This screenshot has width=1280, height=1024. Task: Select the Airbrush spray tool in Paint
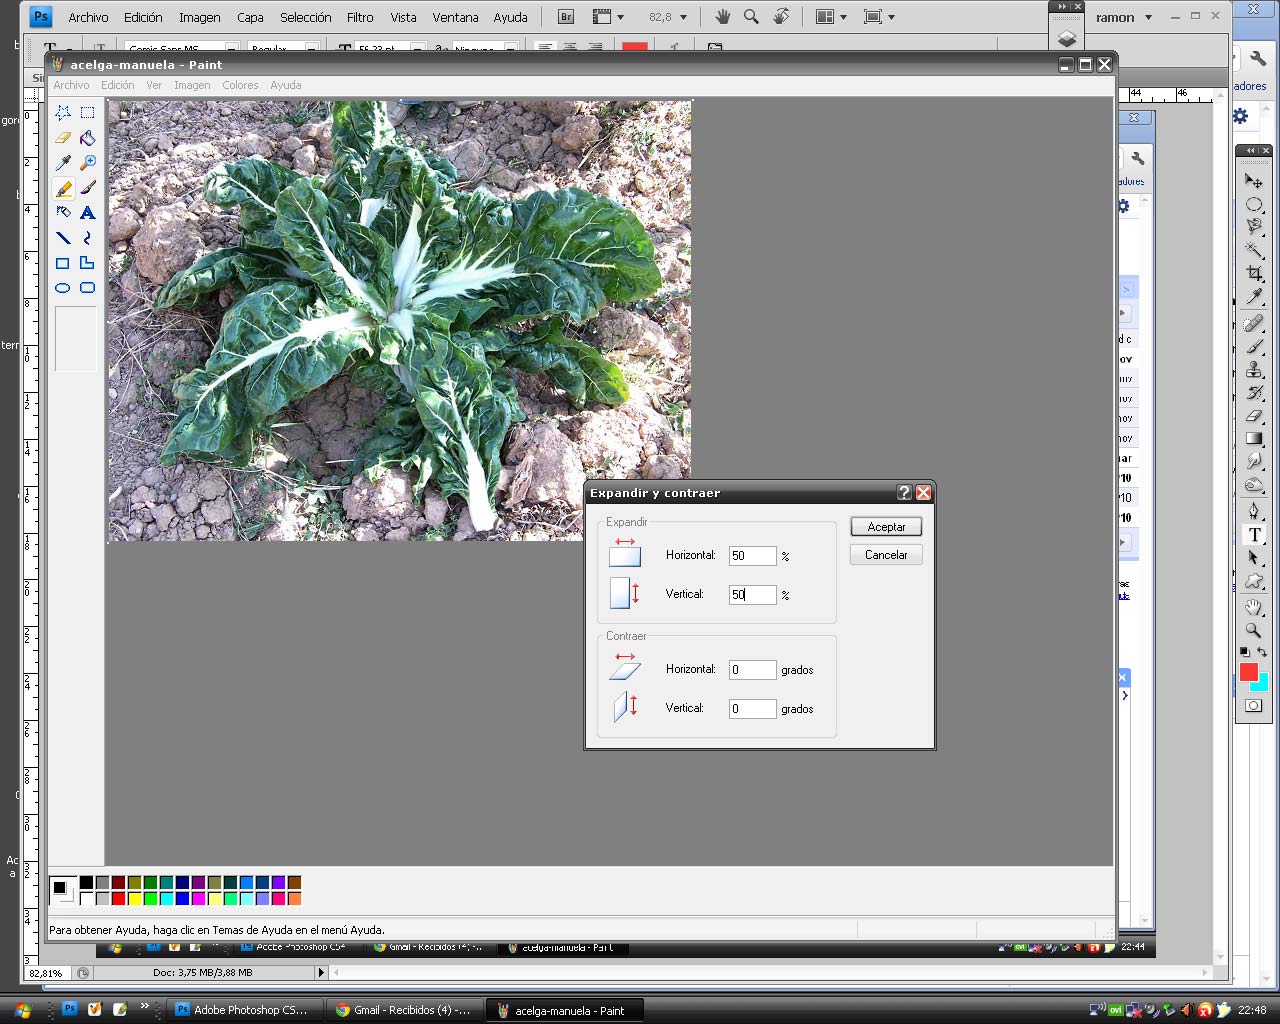click(63, 213)
